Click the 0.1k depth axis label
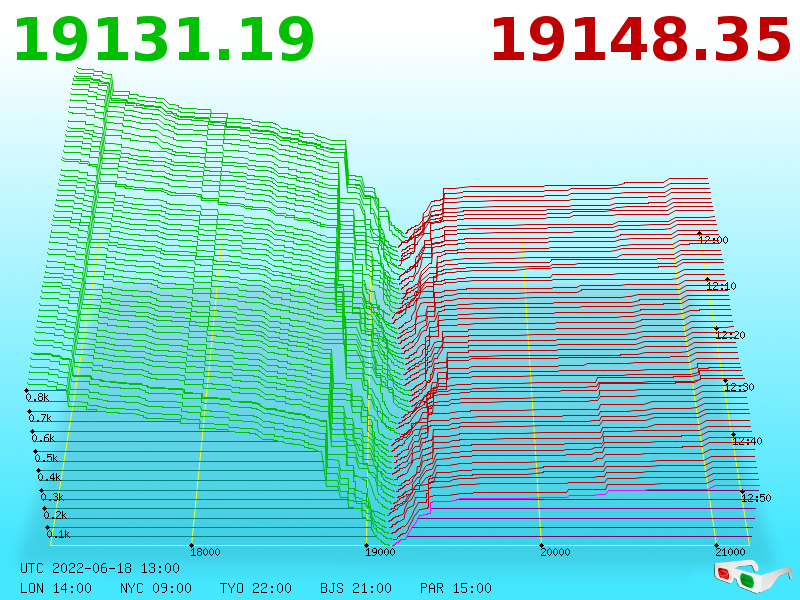 [59, 534]
